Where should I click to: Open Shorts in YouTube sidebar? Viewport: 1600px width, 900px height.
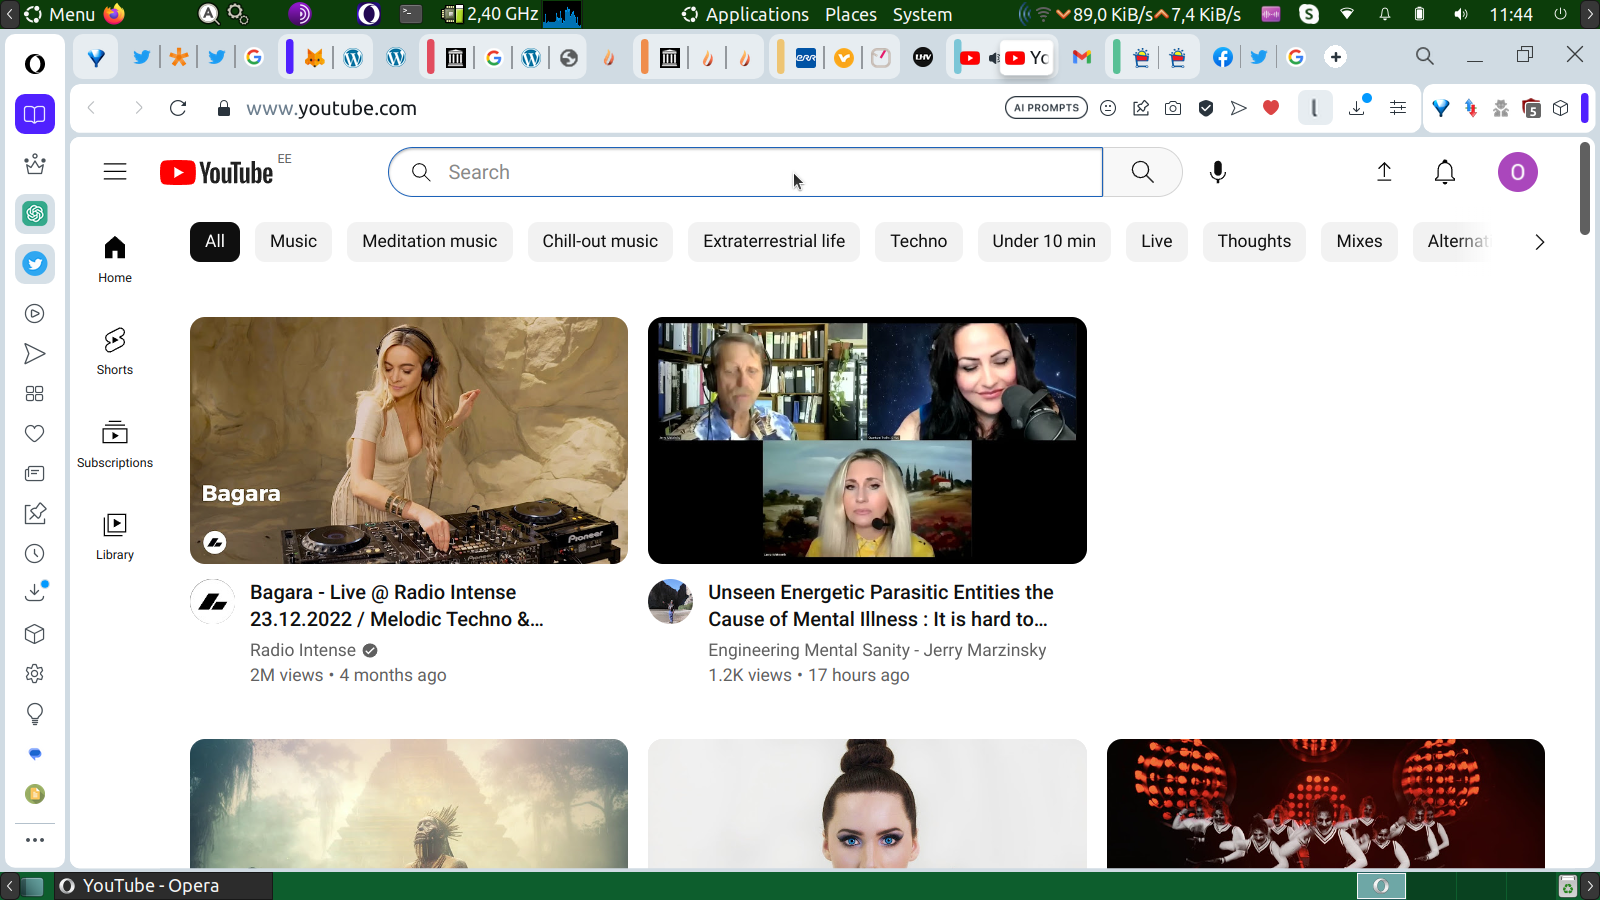pyautogui.click(x=115, y=351)
